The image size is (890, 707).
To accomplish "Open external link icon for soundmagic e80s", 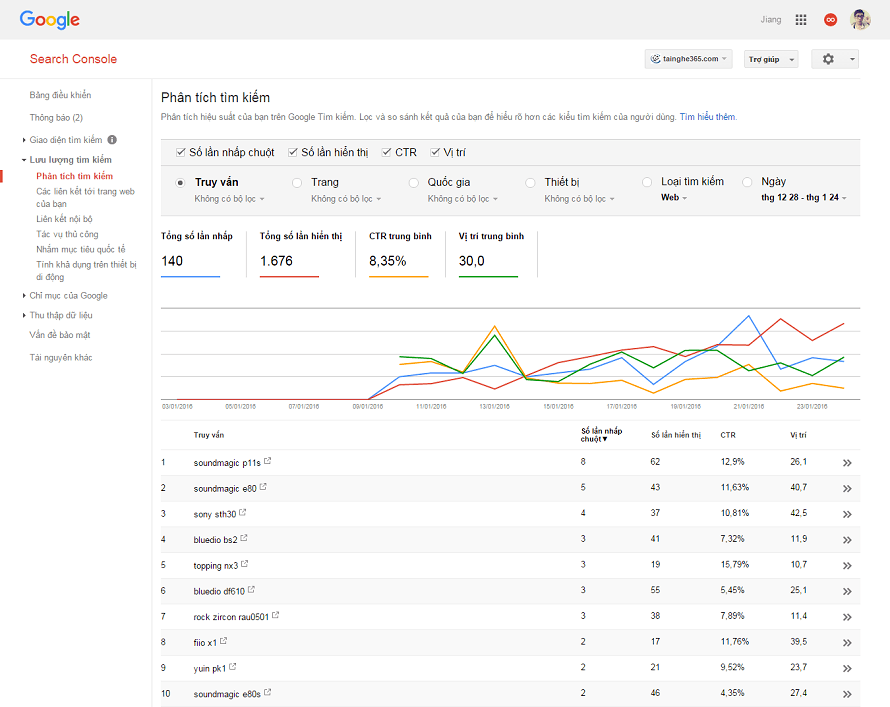I will 267,692.
